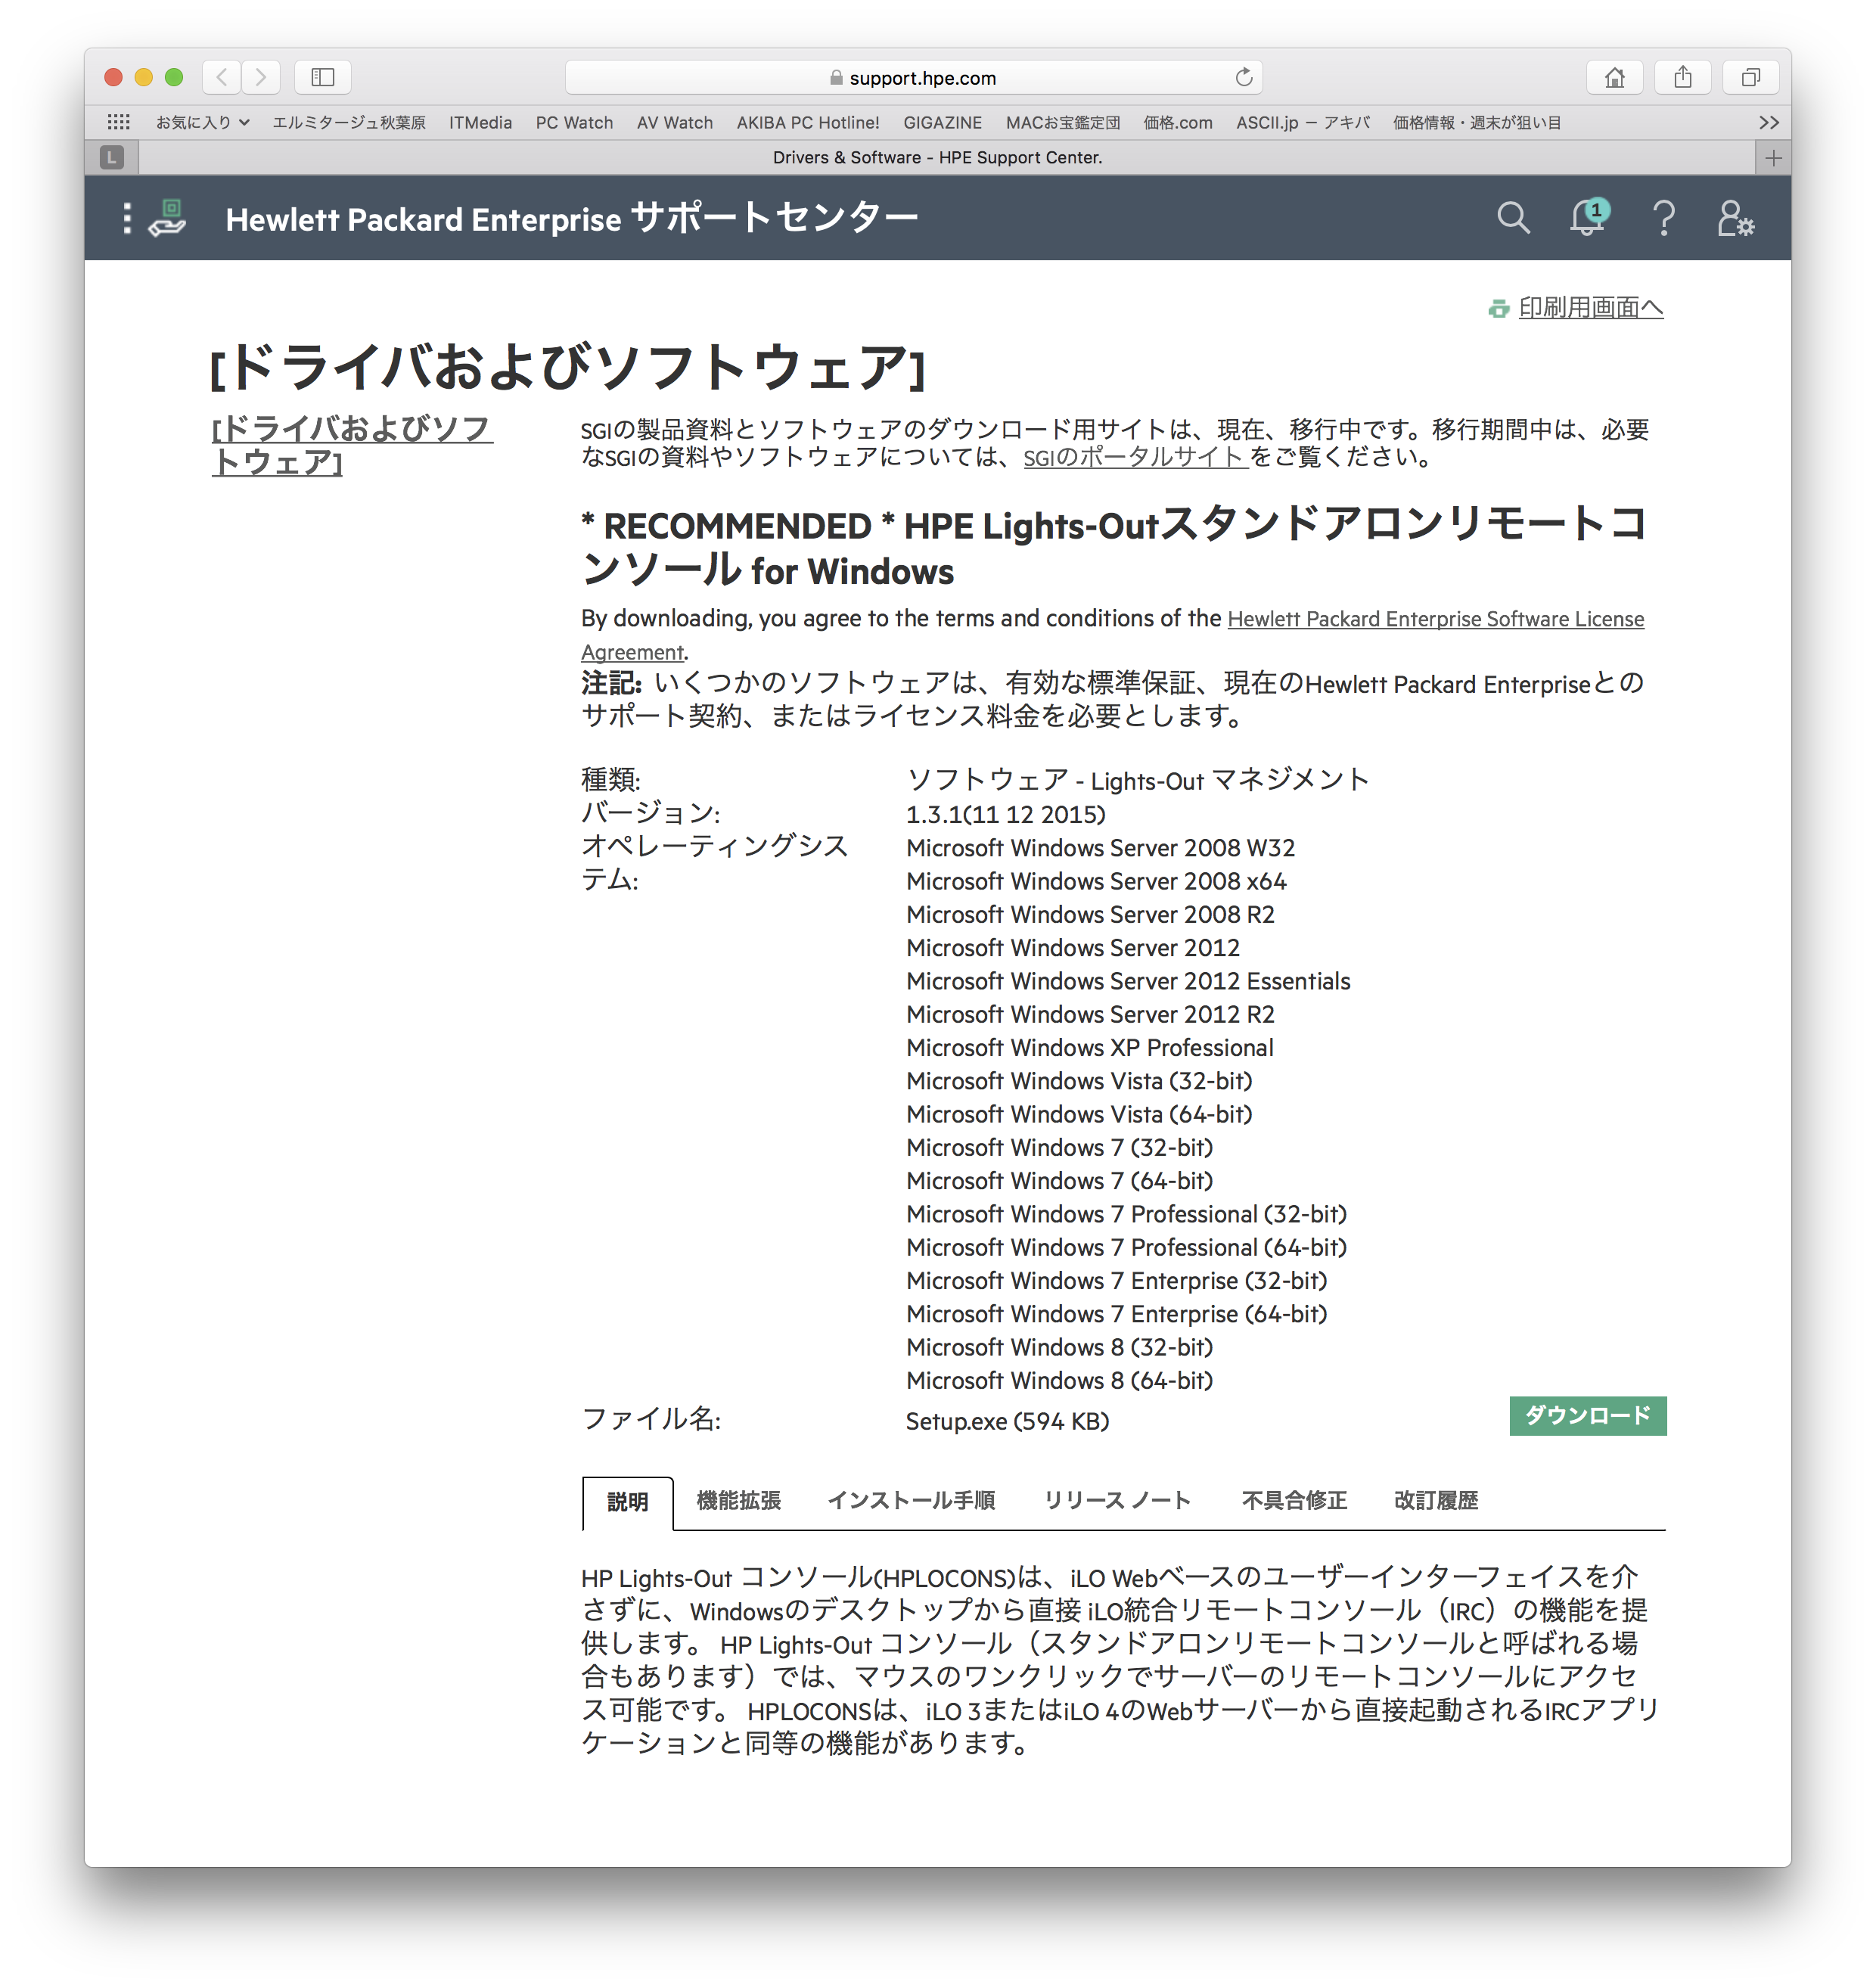Select the 説明 tab

627,1502
